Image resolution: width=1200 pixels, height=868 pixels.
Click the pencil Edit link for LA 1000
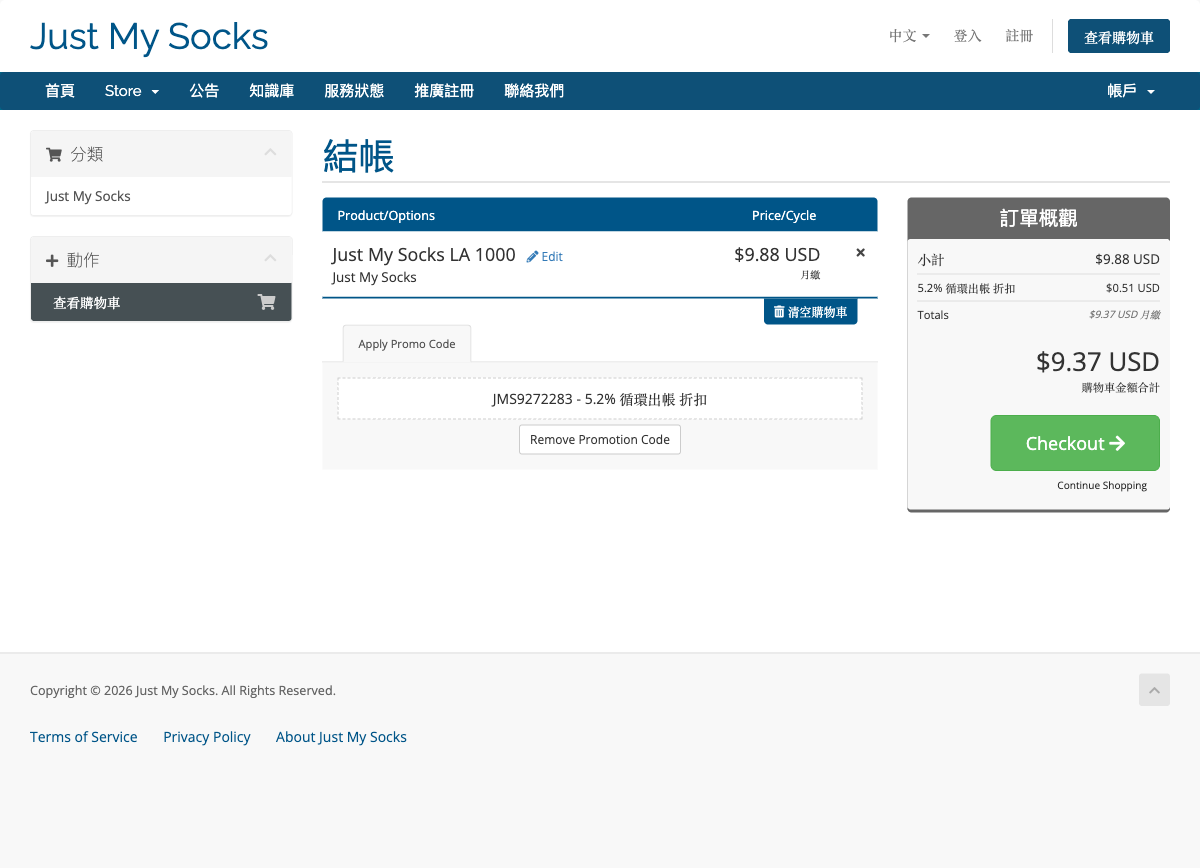tap(544, 257)
